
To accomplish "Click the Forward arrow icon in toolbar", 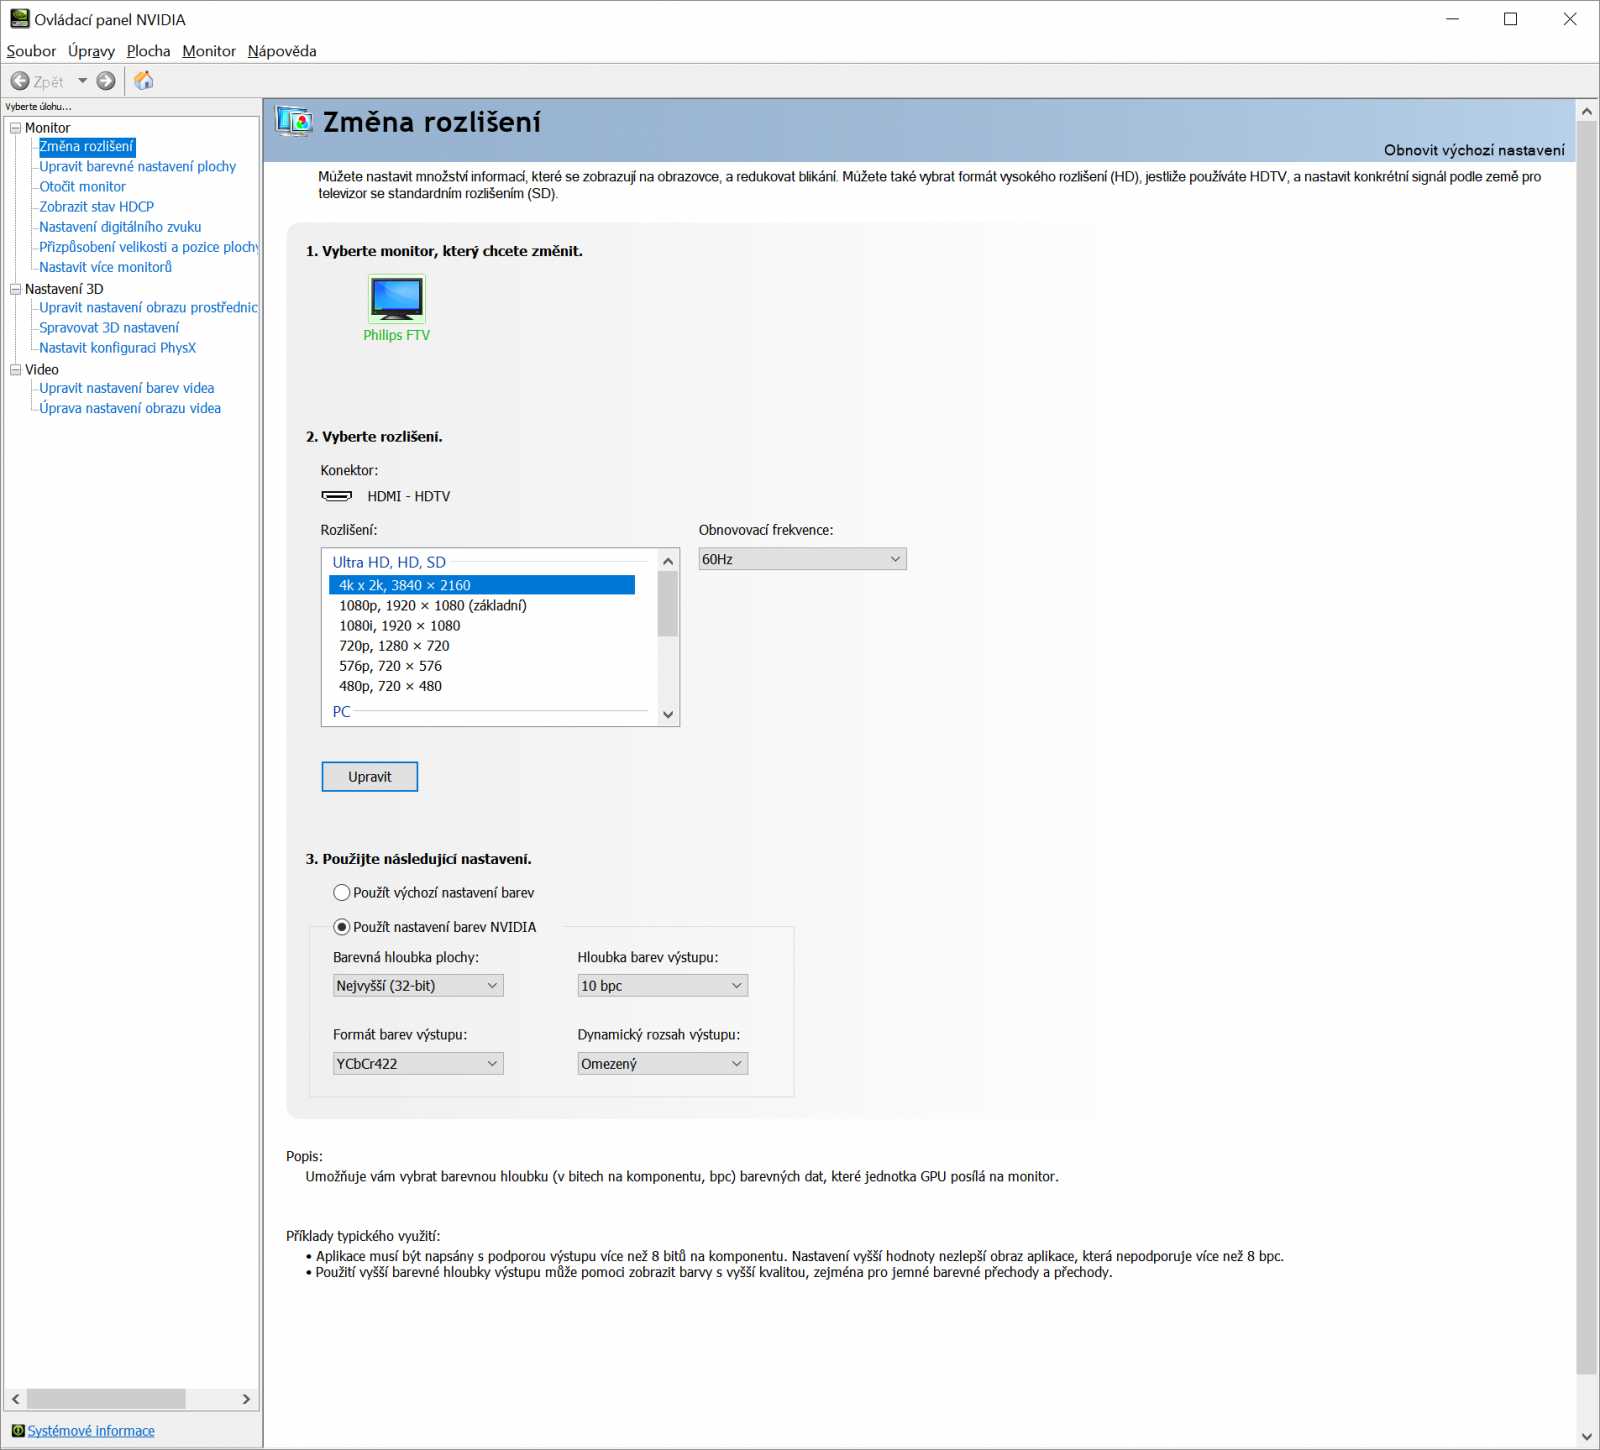I will (x=106, y=81).
